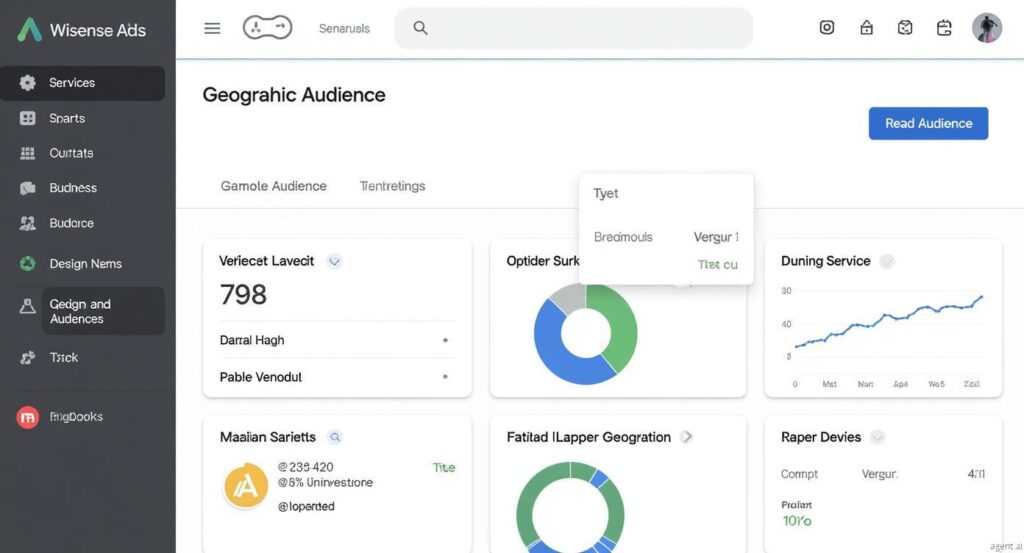Viewport: 1024px width, 553px height.
Task: Expand the Raper Devies dropdown
Action: coord(877,437)
